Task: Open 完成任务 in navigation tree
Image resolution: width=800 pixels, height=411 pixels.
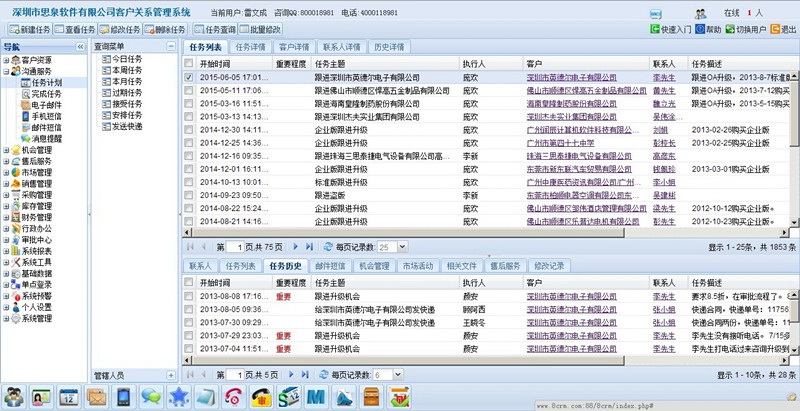Action: [x=46, y=94]
